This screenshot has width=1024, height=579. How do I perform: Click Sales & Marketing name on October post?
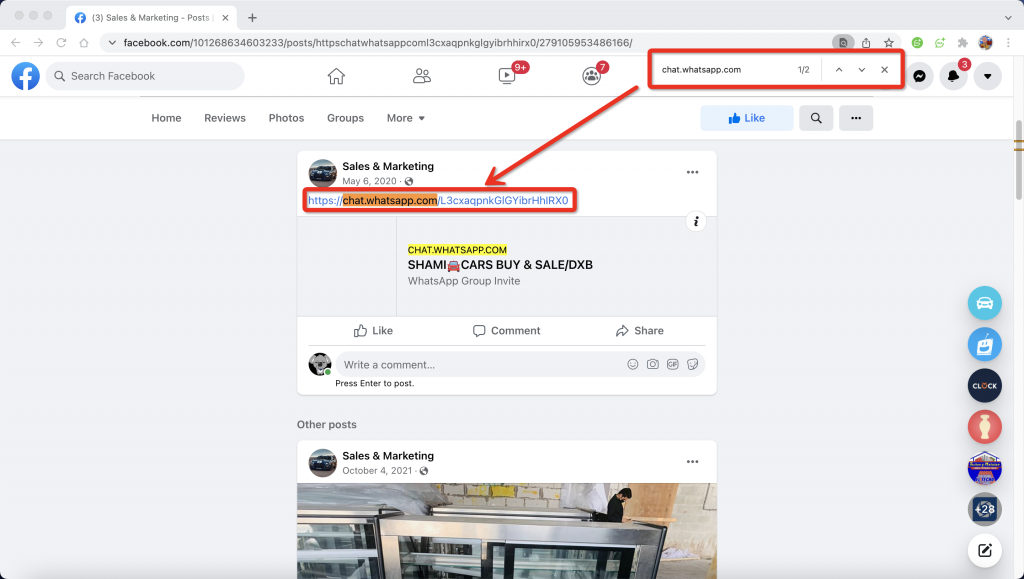[x=388, y=456]
